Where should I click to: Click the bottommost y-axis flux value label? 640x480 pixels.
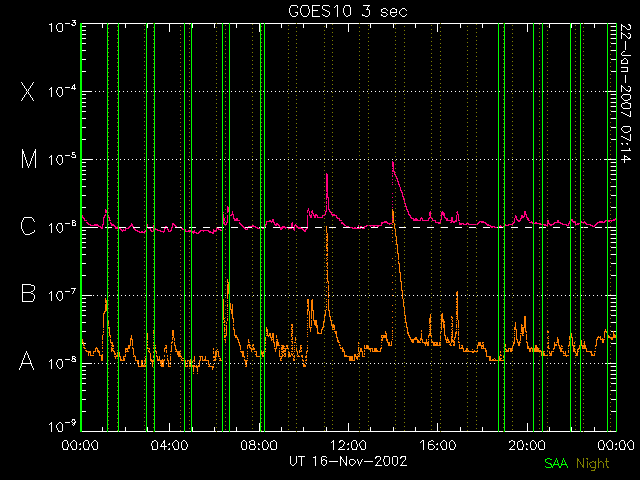click(x=62, y=427)
